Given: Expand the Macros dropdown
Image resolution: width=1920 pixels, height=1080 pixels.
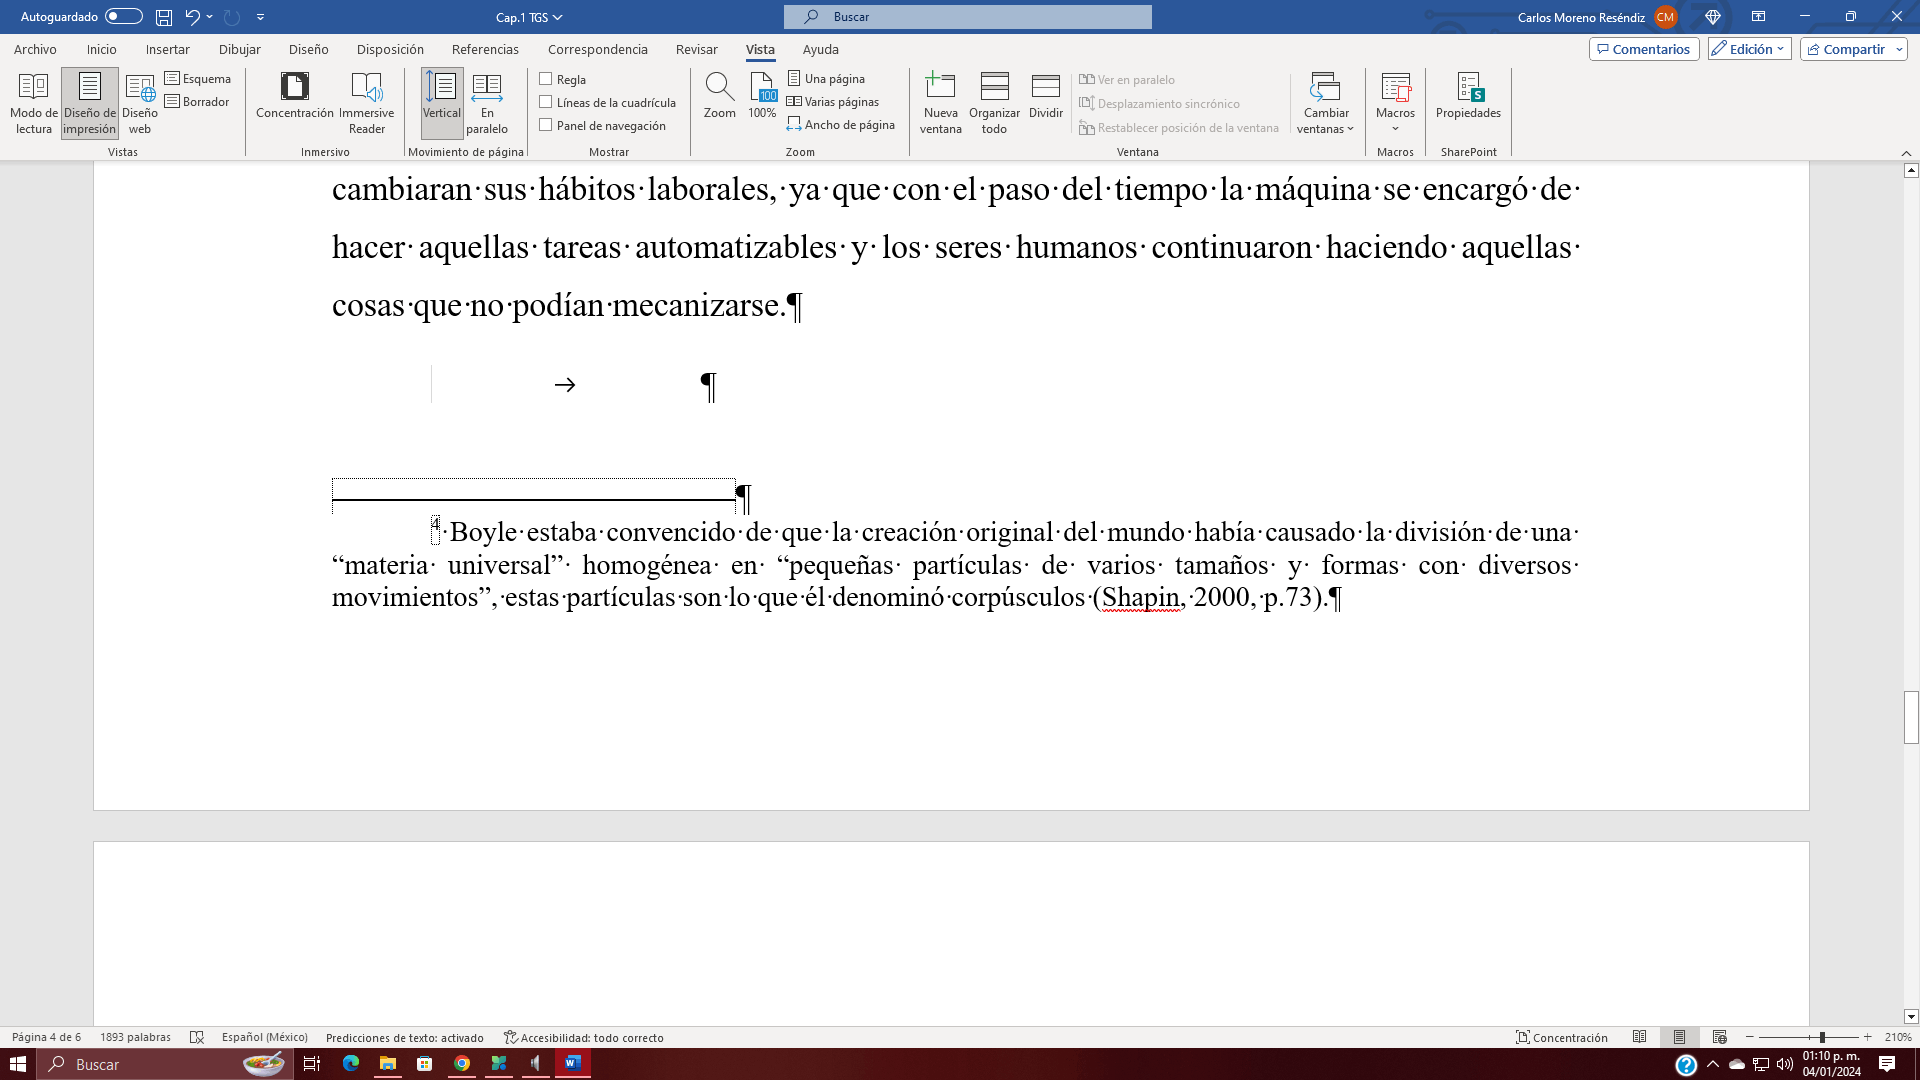Looking at the screenshot, I should coord(1395,128).
